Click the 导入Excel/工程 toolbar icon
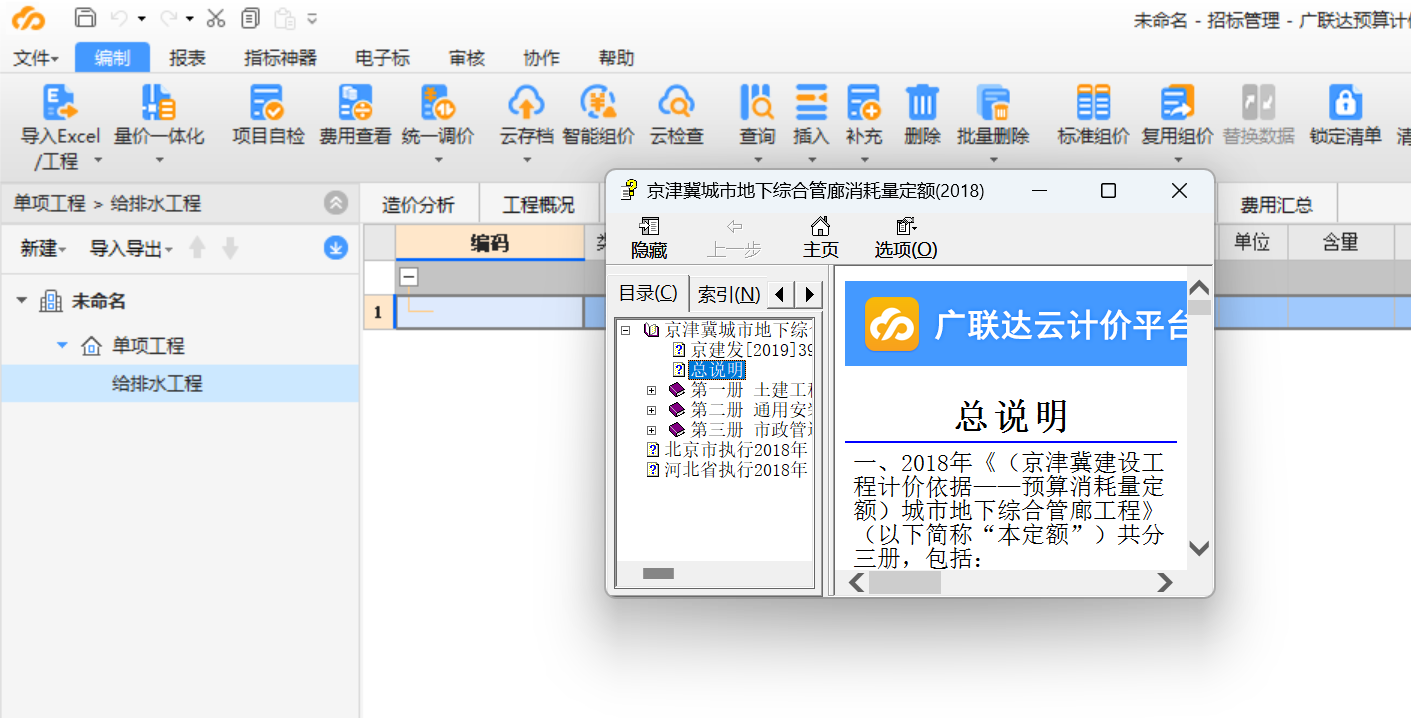Image resolution: width=1411 pixels, height=718 pixels. (x=60, y=103)
